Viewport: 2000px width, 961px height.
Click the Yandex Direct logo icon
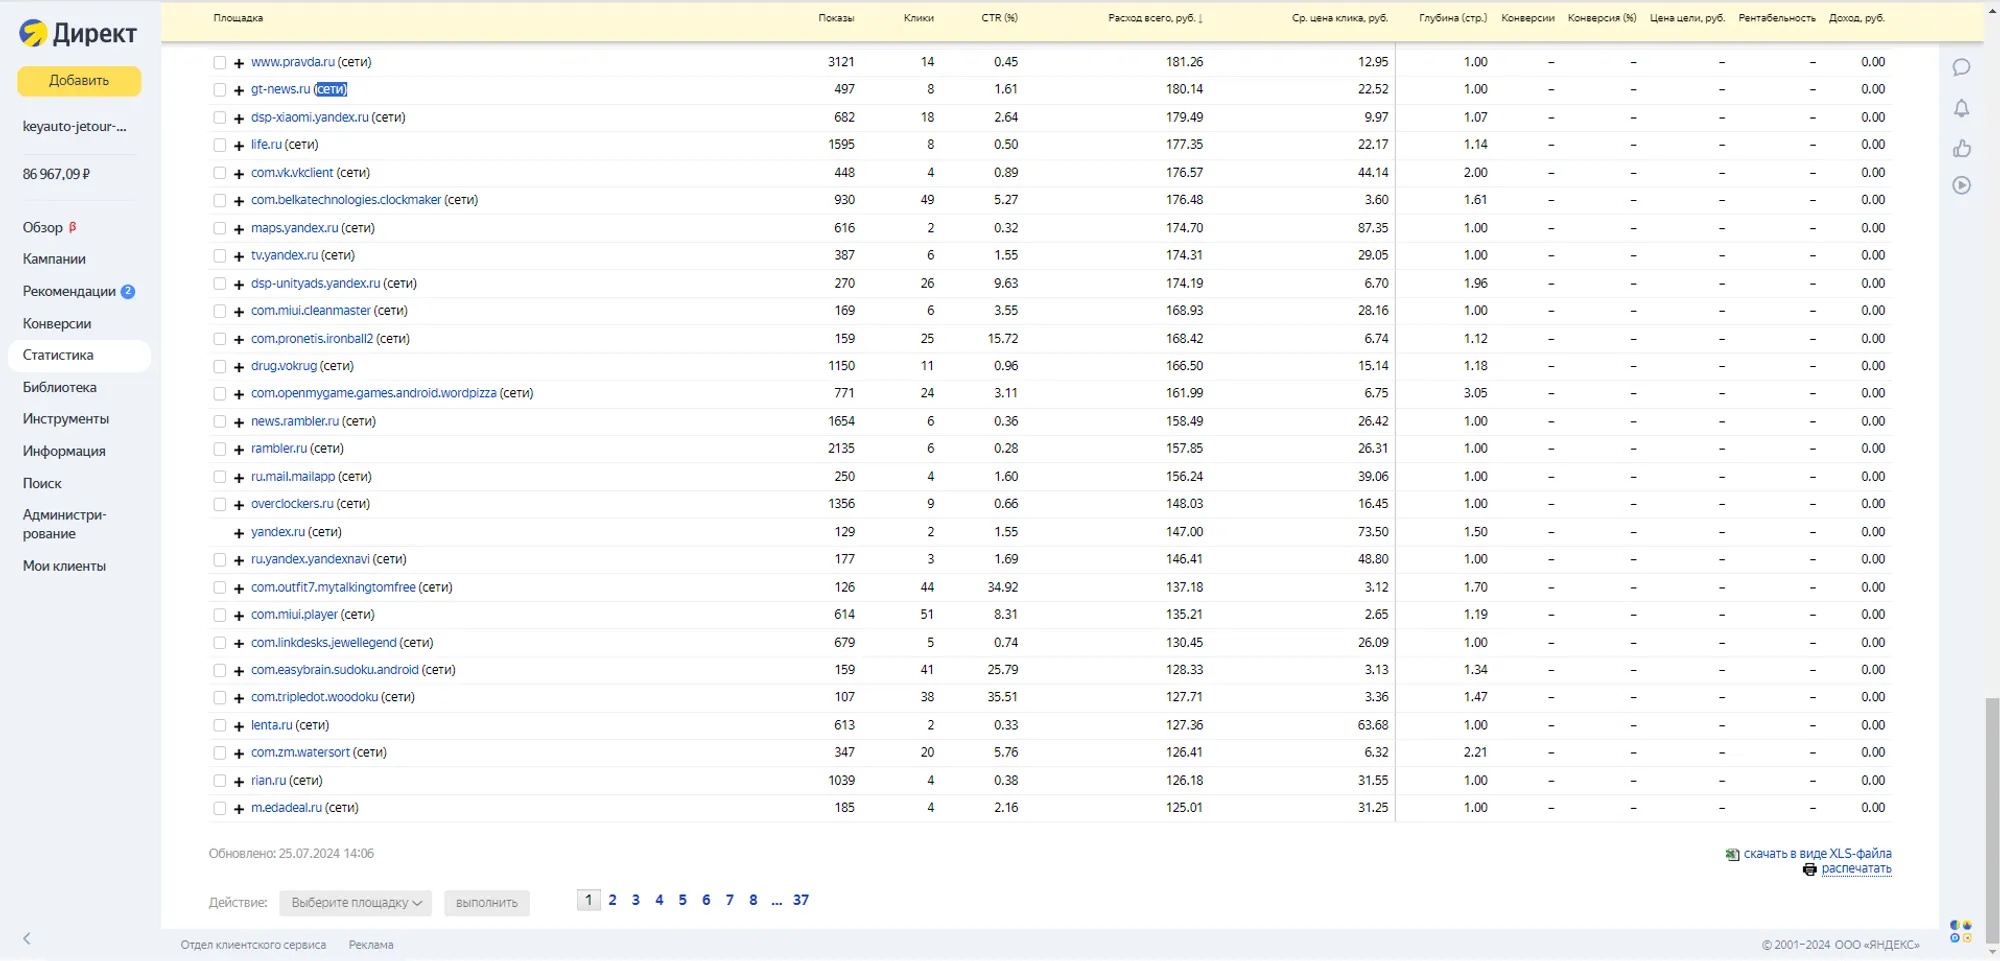click(33, 33)
